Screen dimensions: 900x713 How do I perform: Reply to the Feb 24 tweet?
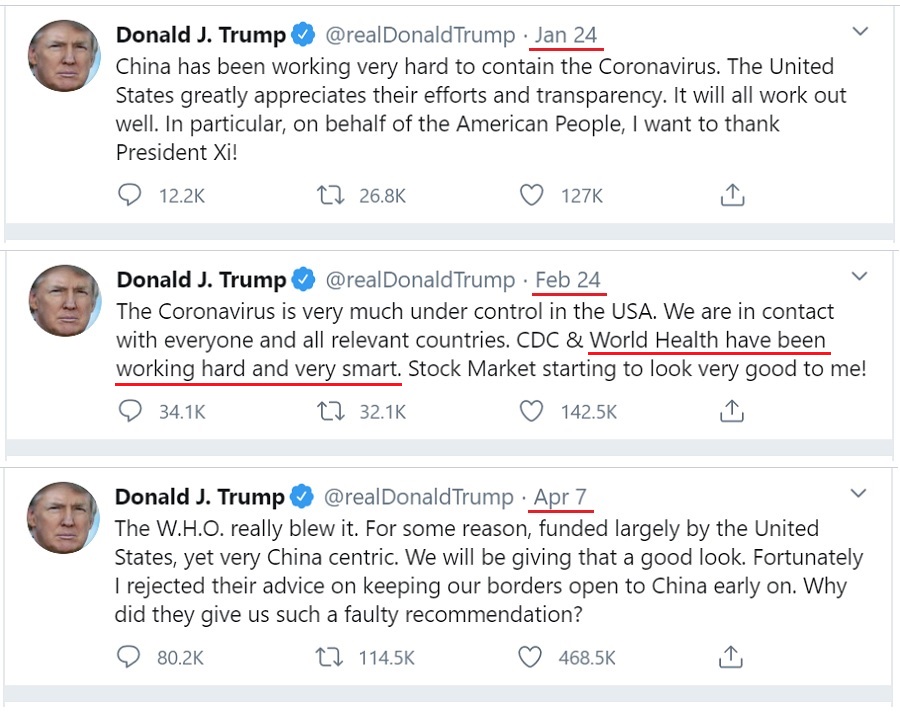click(x=130, y=410)
